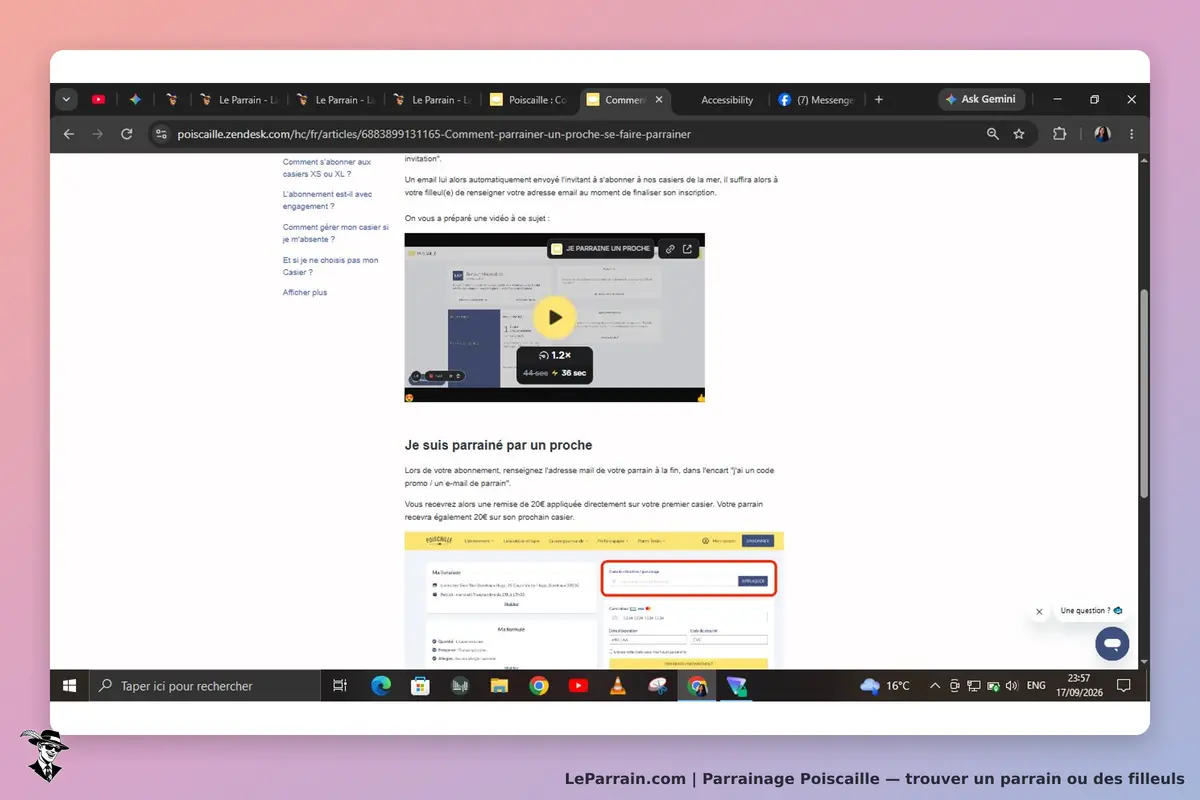1200x800 pixels.
Task: Switch to the pinned YouTube tab
Action: point(98,100)
